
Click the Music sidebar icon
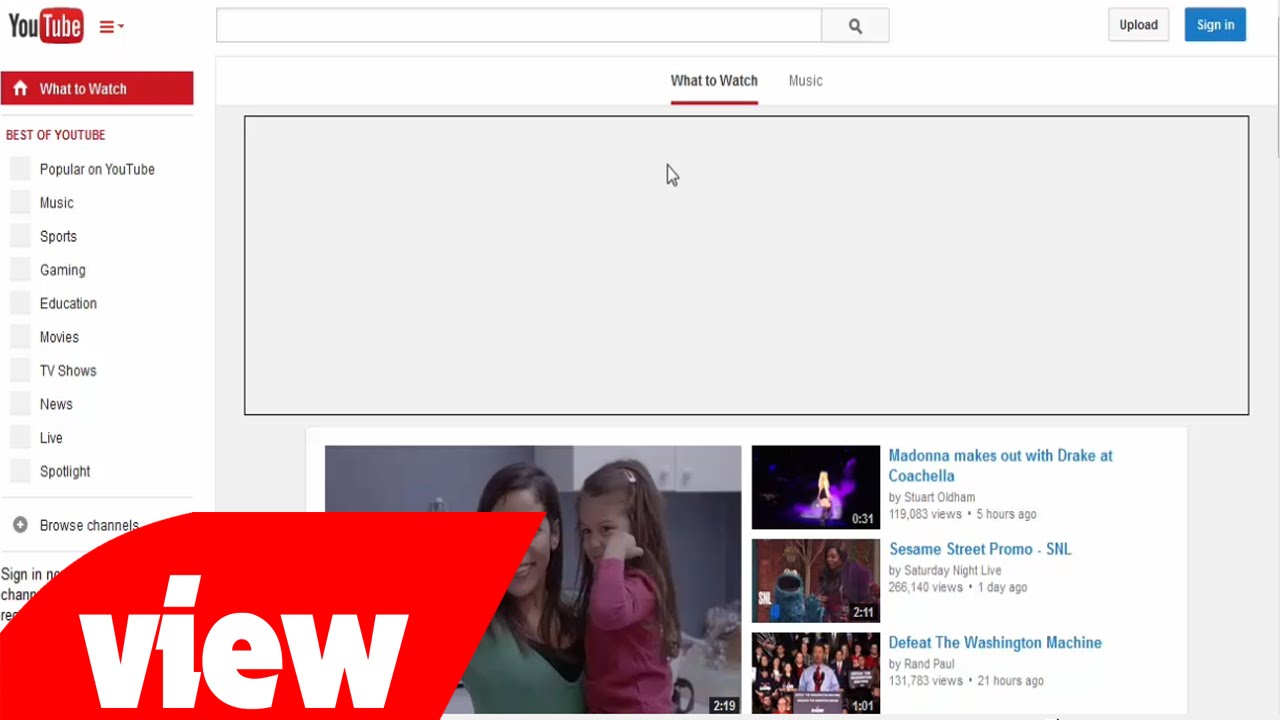click(x=20, y=202)
